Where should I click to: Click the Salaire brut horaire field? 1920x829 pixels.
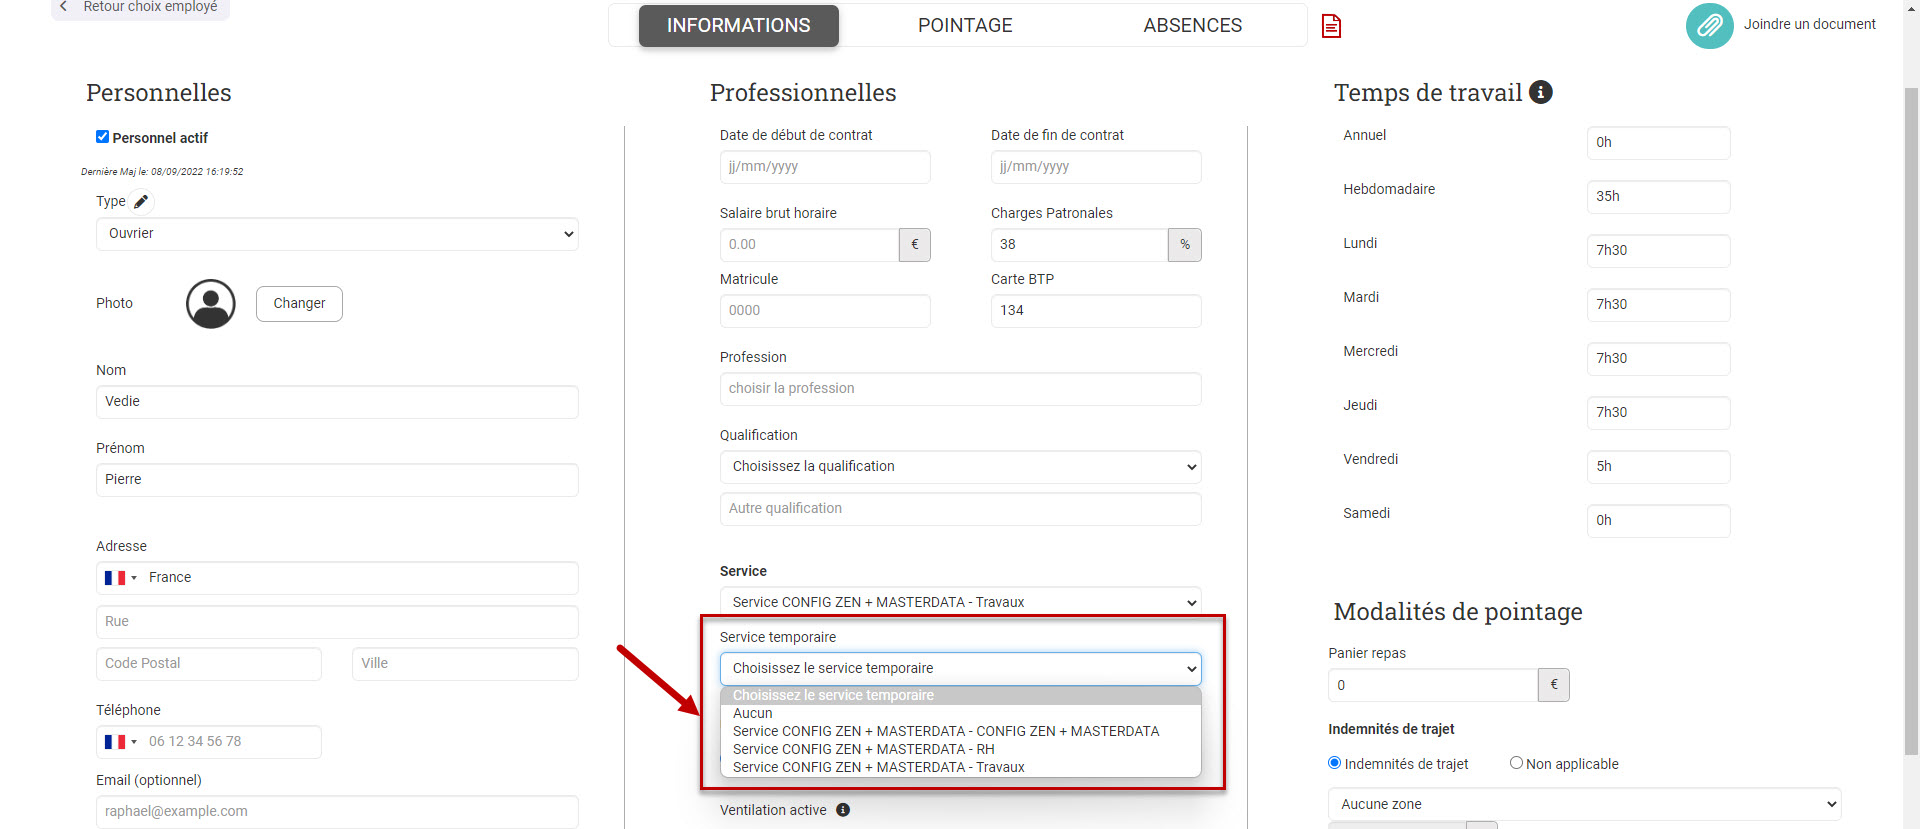click(x=809, y=245)
